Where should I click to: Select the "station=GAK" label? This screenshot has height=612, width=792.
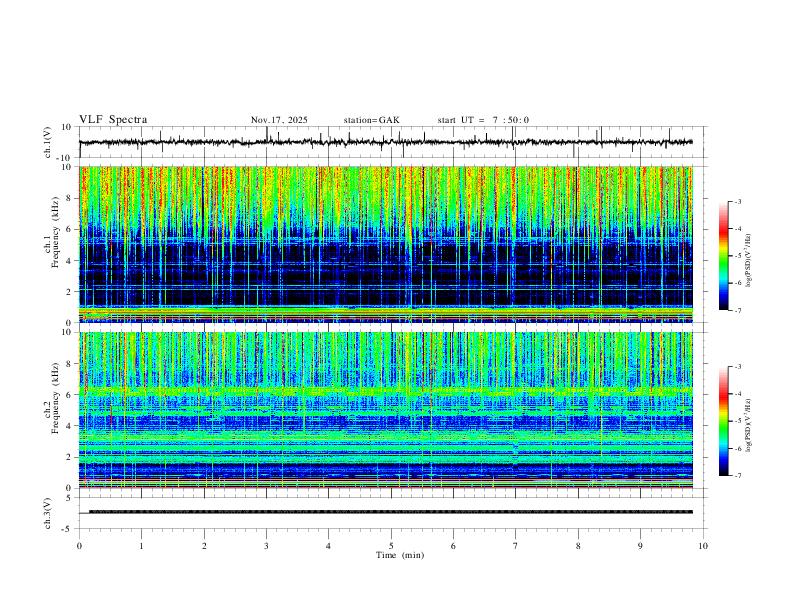(x=372, y=120)
